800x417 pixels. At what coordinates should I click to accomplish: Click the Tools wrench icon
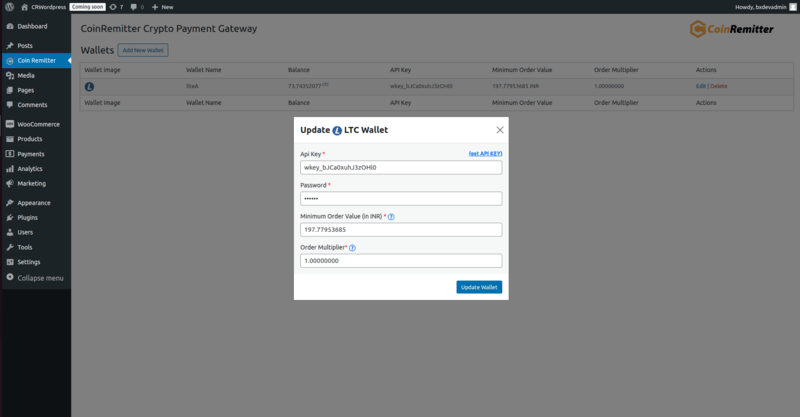click(x=10, y=247)
